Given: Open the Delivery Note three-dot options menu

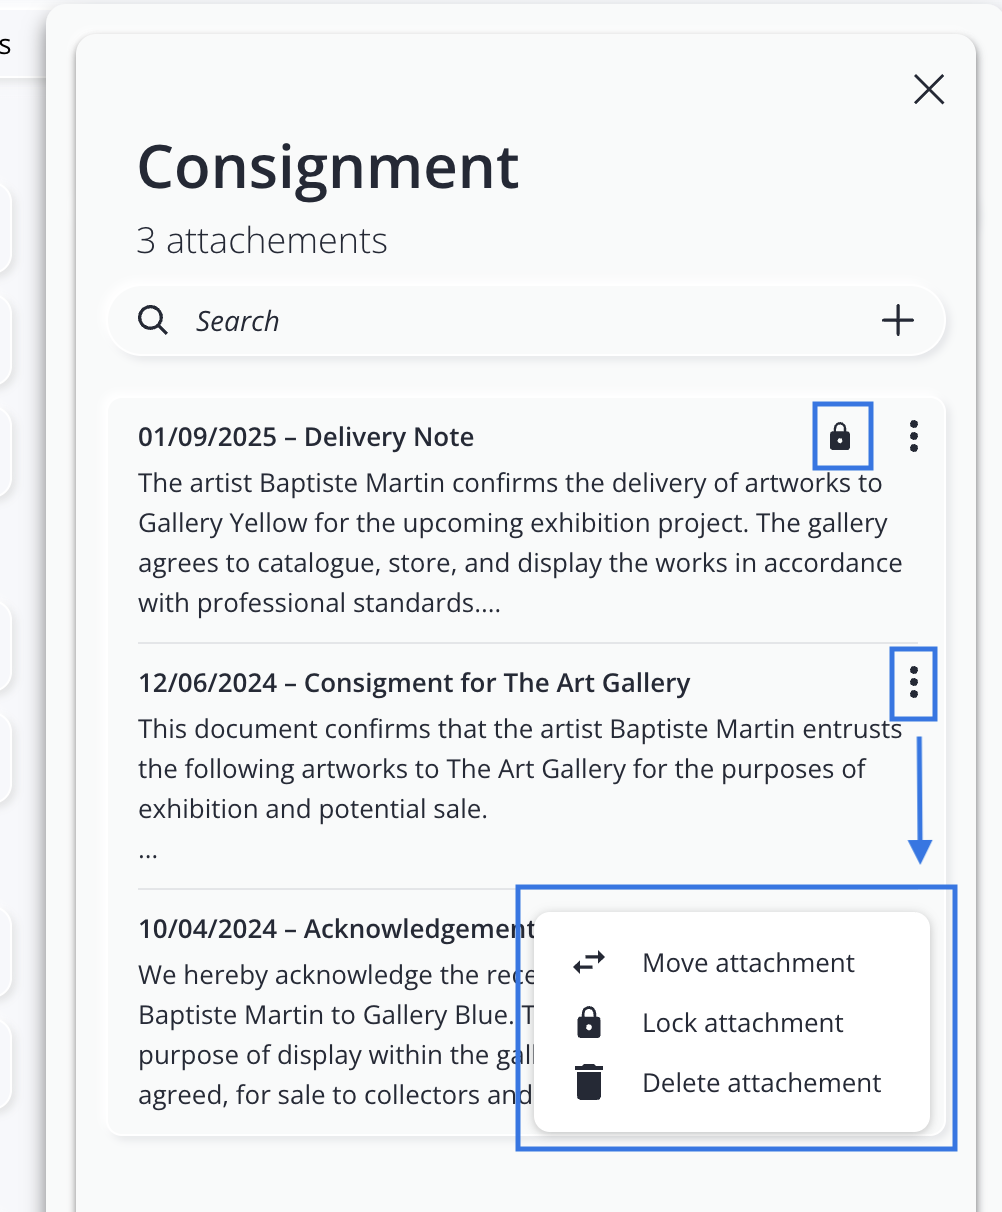Looking at the screenshot, I should coord(913,436).
